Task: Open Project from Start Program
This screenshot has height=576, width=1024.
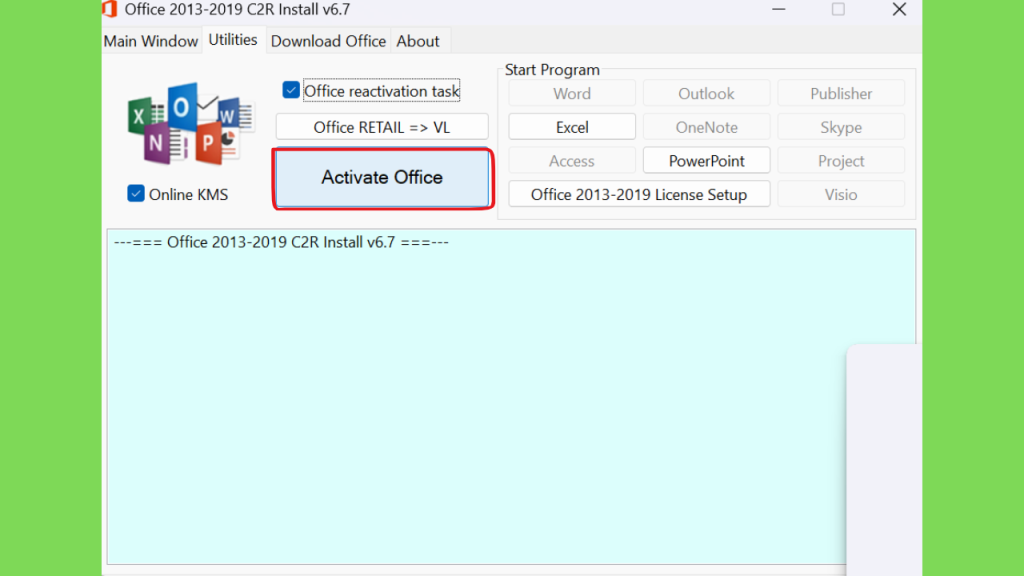Action: click(841, 161)
